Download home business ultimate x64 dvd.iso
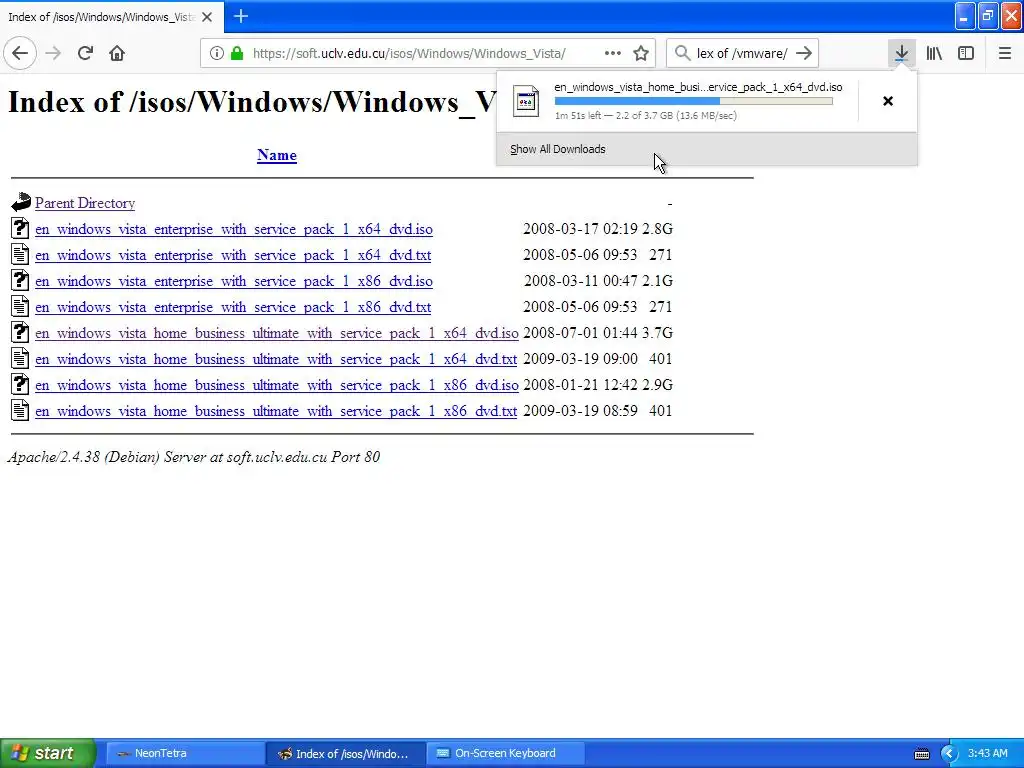Image resolution: width=1024 pixels, height=768 pixels. (x=277, y=333)
